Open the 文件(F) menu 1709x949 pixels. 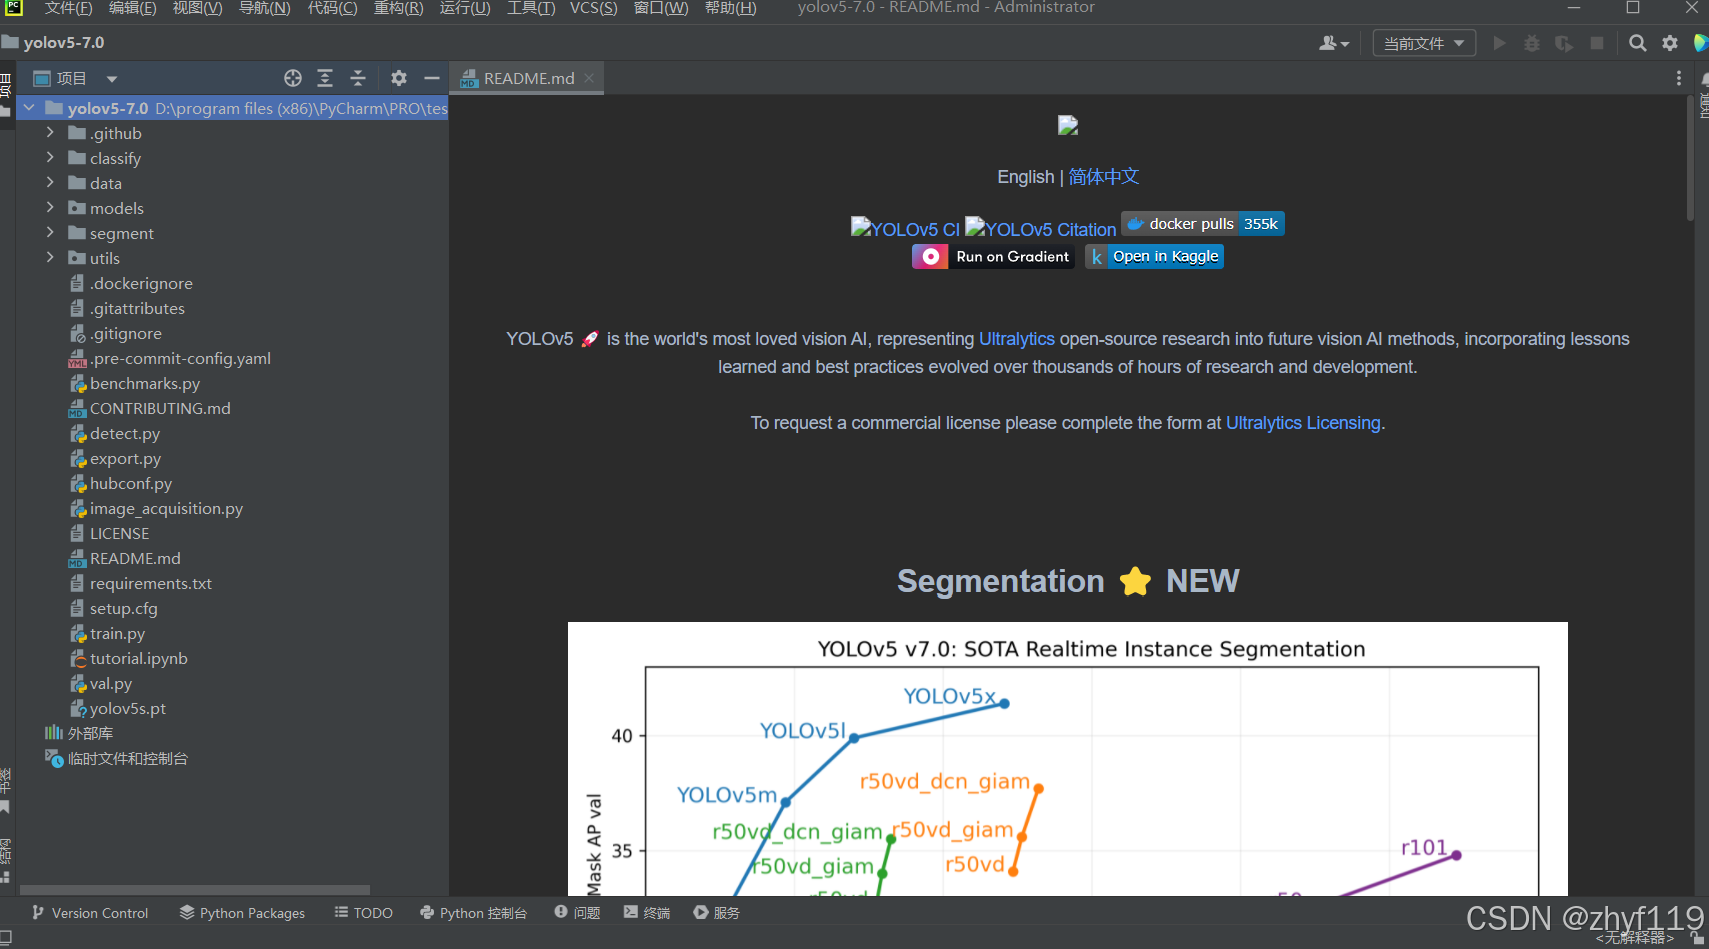tap(68, 8)
